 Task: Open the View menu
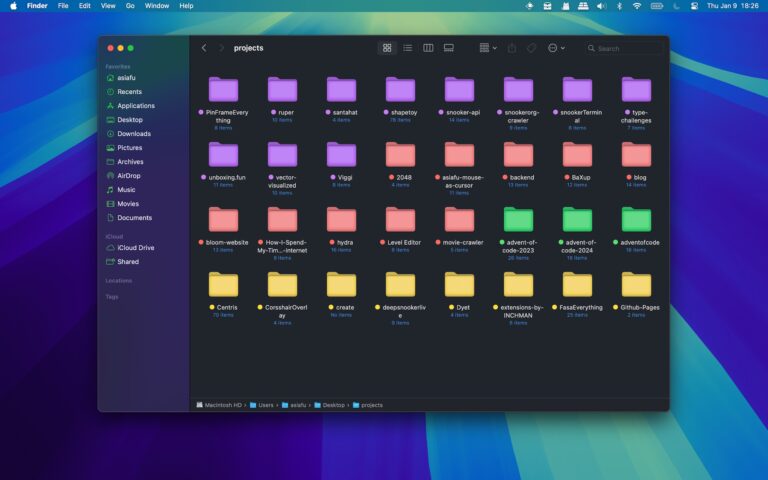(108, 6)
